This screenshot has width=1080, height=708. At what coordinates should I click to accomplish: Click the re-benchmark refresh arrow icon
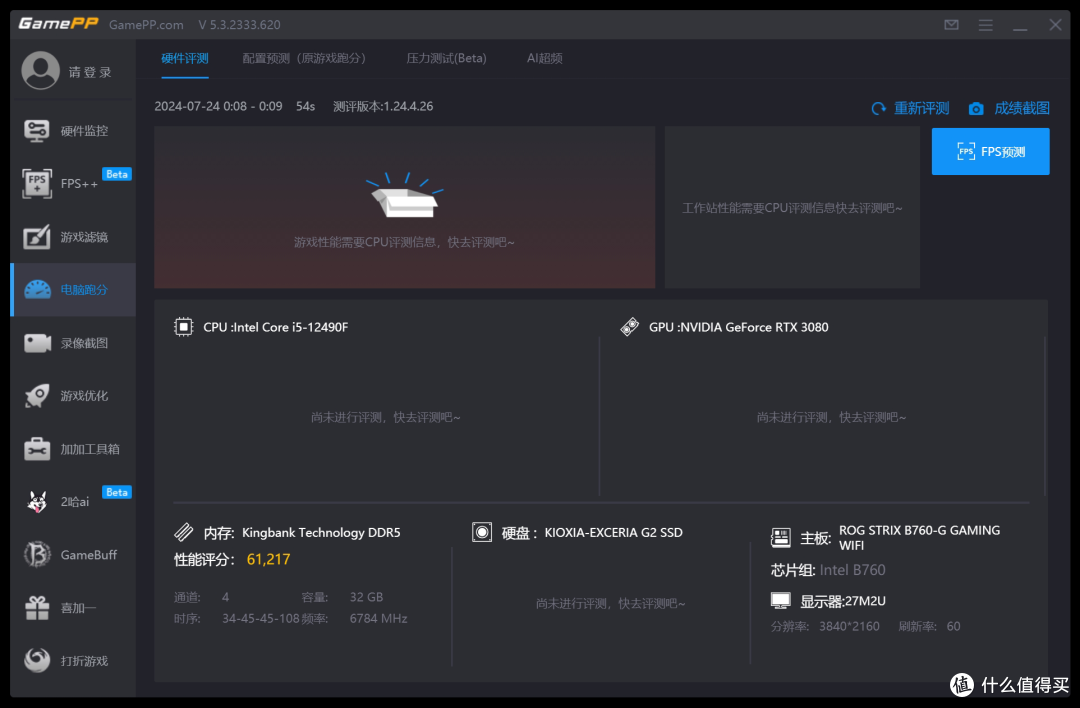pos(878,109)
